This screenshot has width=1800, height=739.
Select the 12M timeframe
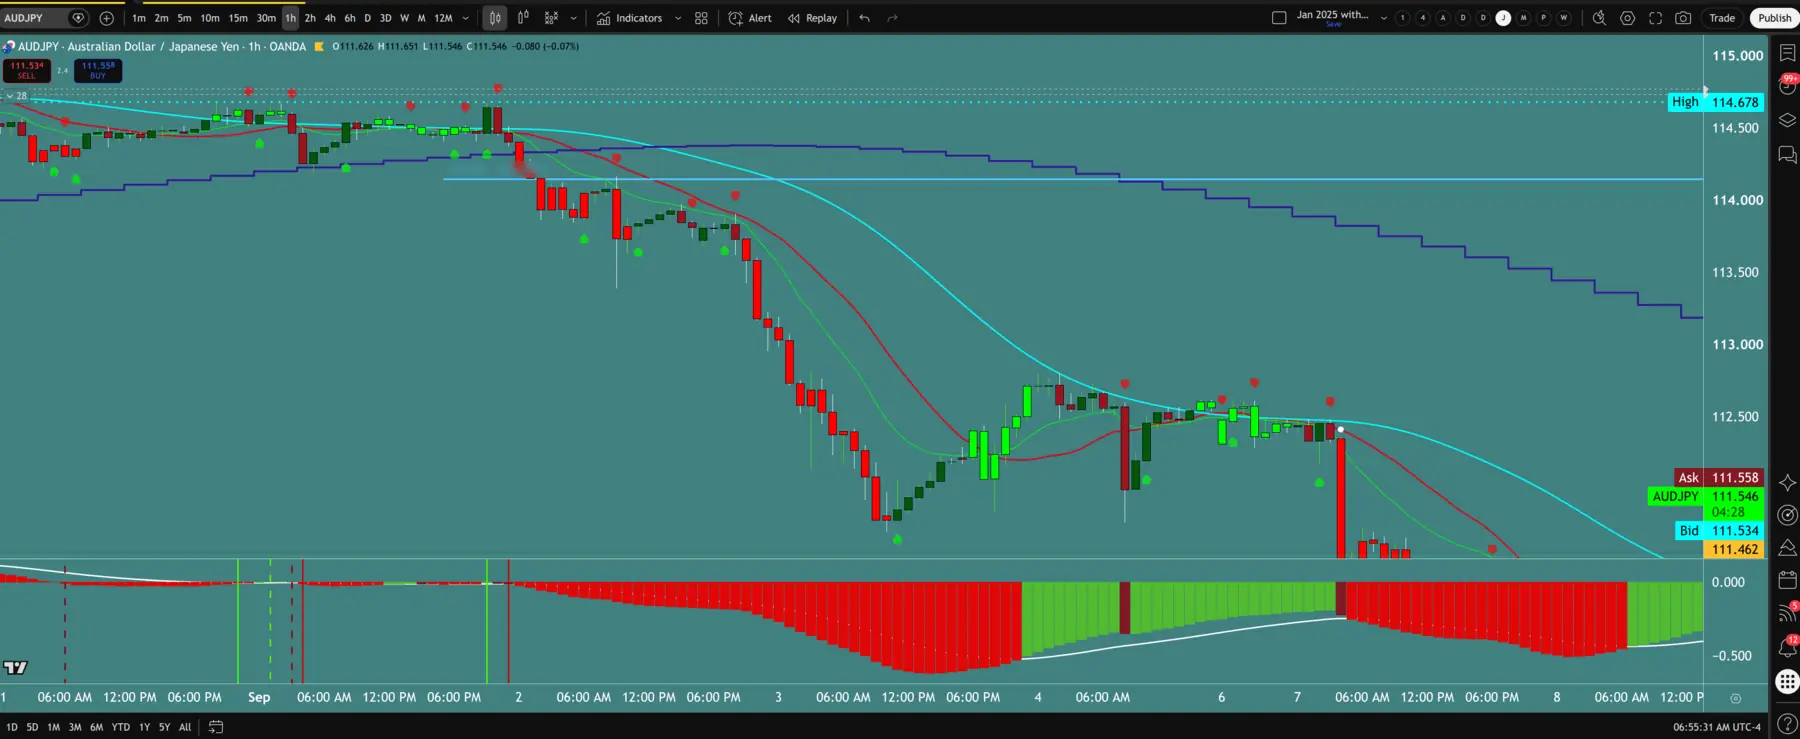click(x=443, y=18)
